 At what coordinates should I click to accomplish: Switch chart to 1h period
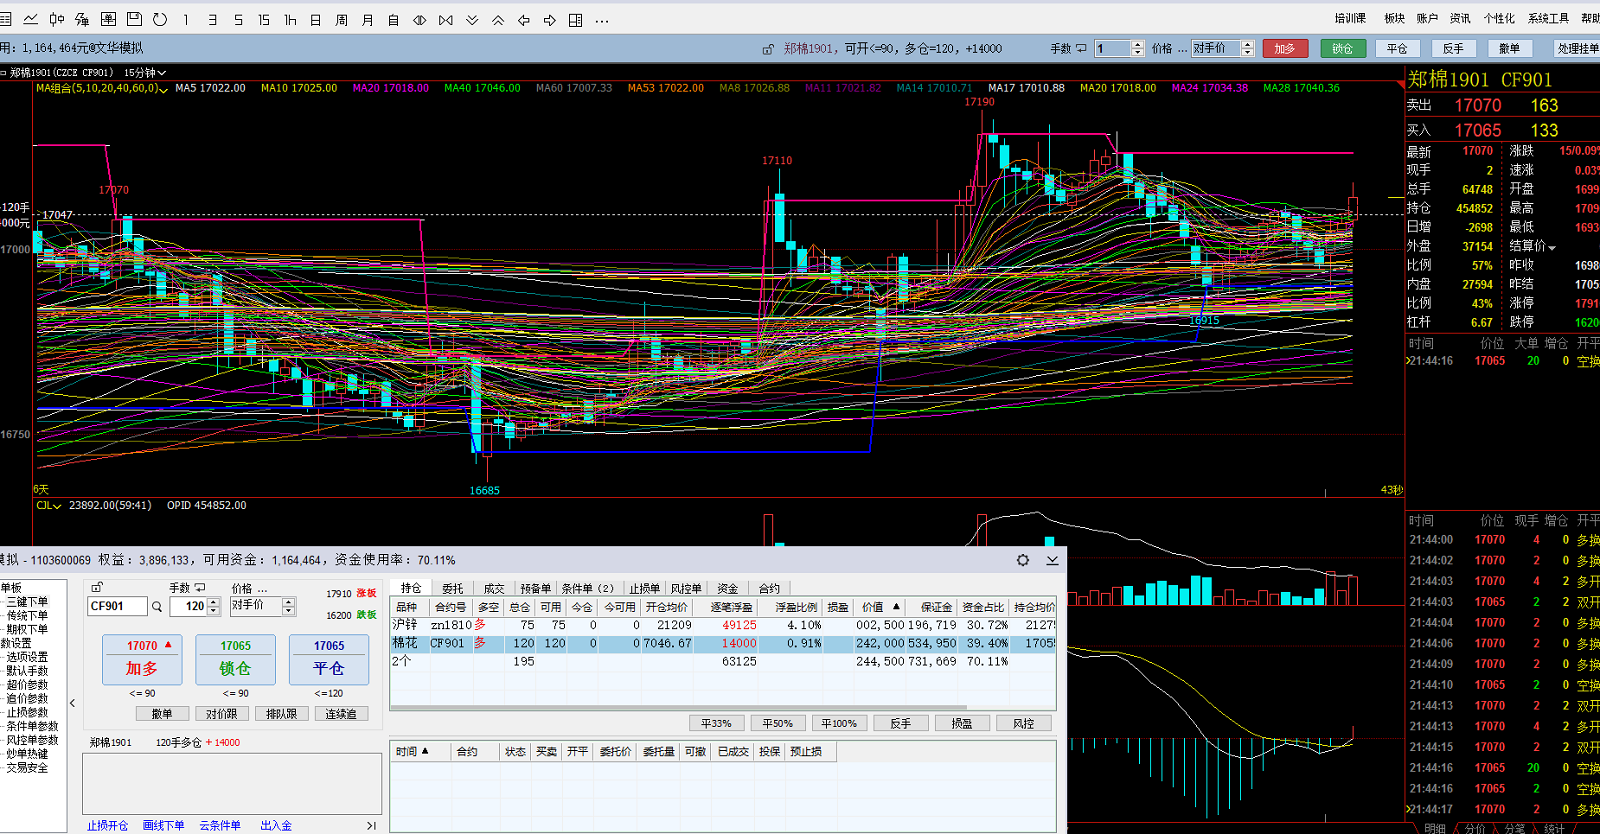(290, 20)
